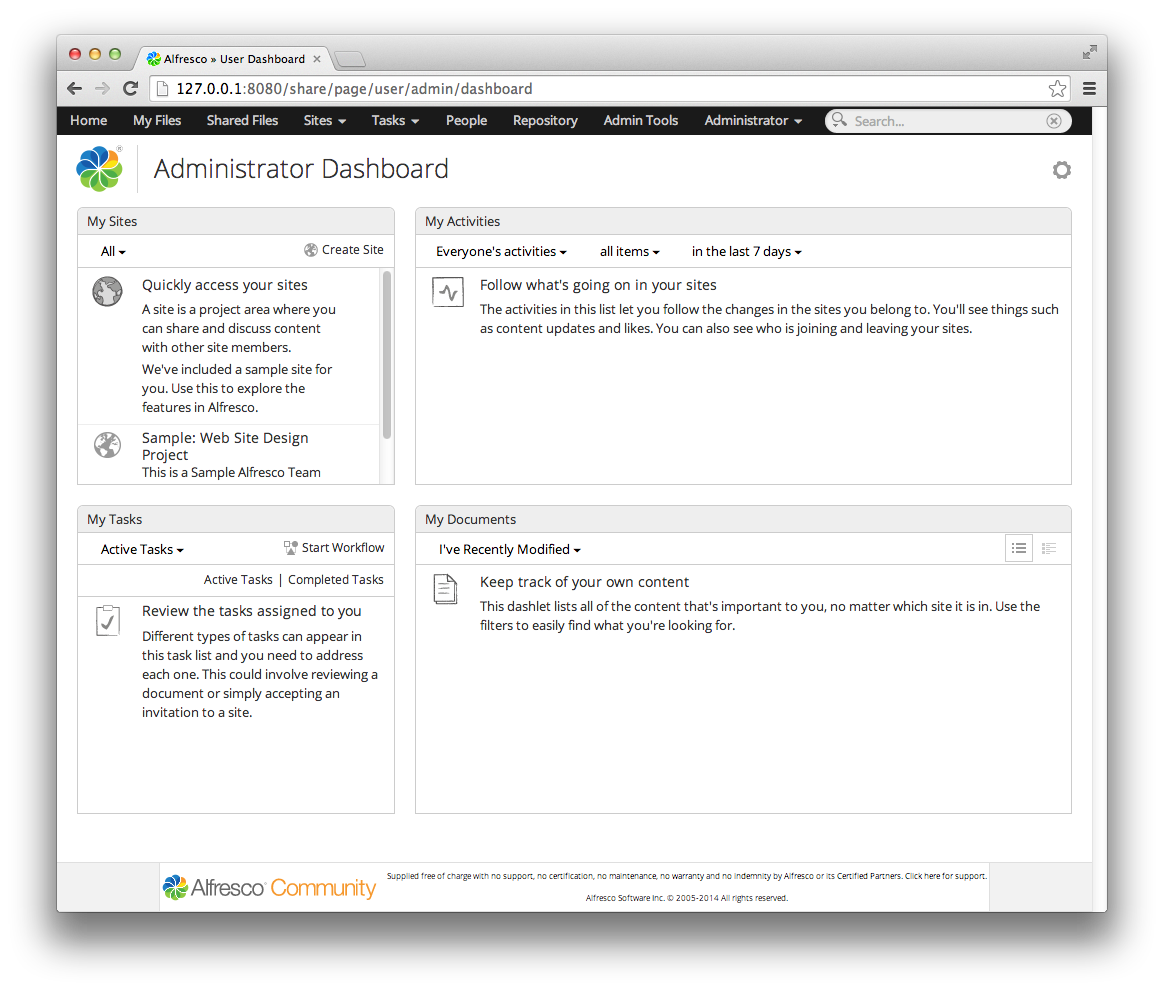Click into the Search input field
The width and height of the screenshot is (1164, 991).
coord(948,121)
